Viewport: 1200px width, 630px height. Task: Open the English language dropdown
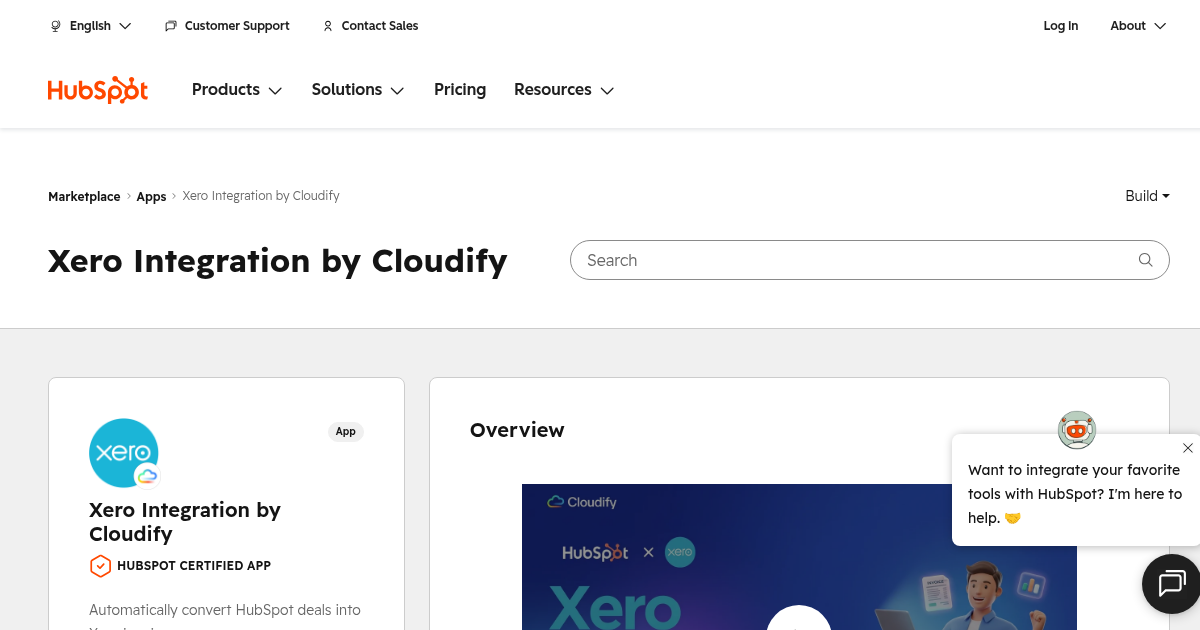click(91, 26)
